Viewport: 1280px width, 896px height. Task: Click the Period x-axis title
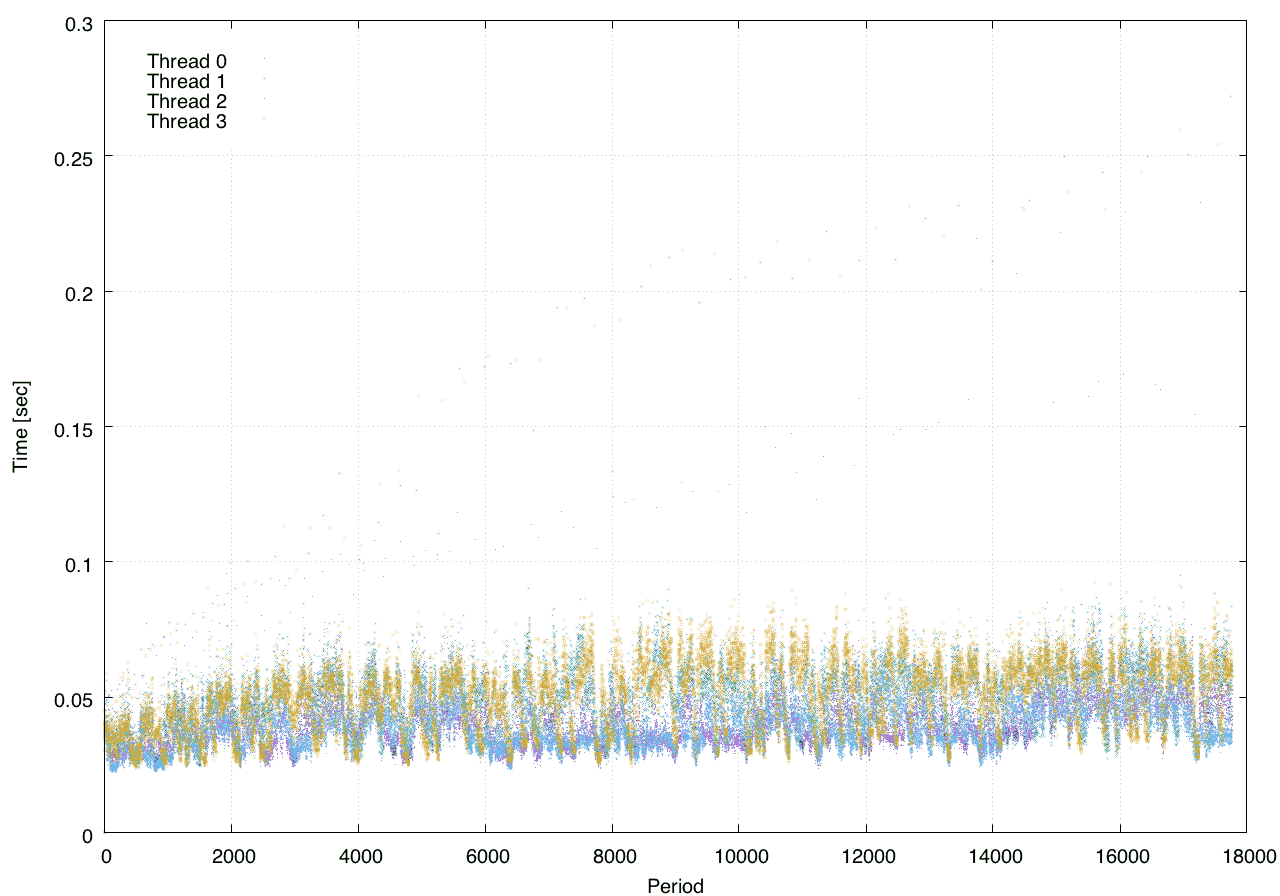(675, 885)
